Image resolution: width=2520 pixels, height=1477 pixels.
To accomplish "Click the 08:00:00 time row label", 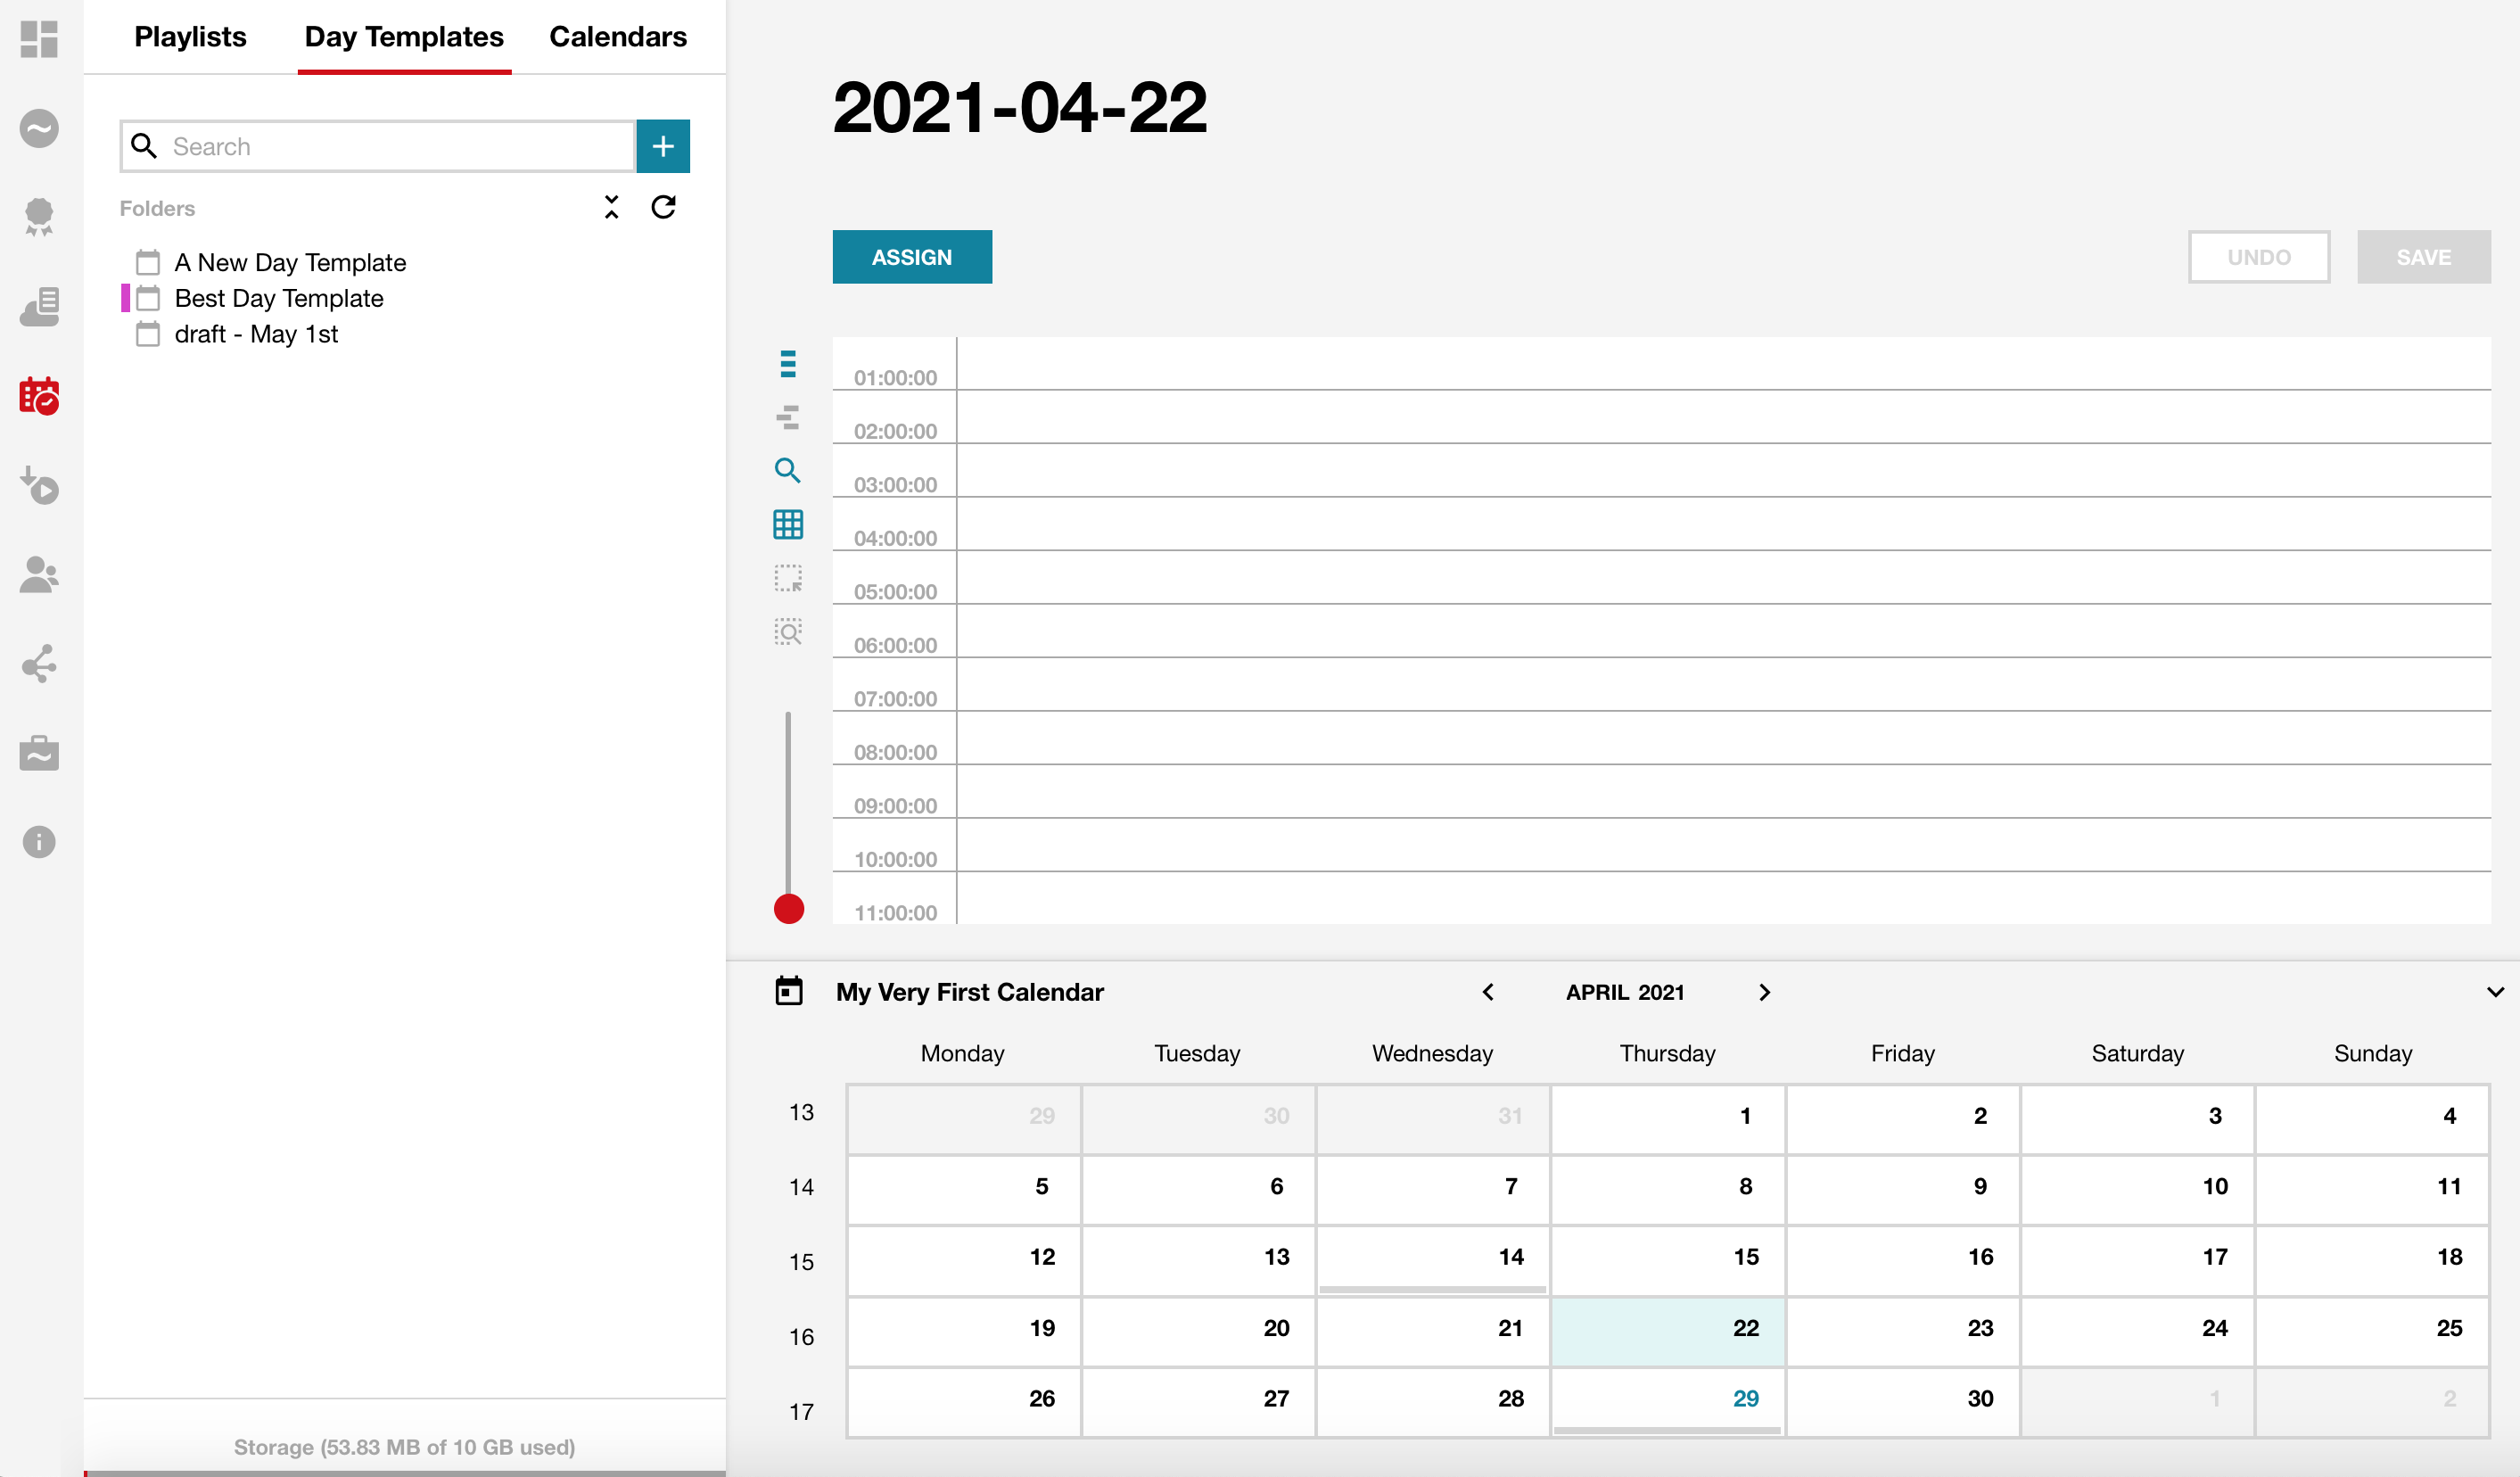I will click(x=895, y=752).
